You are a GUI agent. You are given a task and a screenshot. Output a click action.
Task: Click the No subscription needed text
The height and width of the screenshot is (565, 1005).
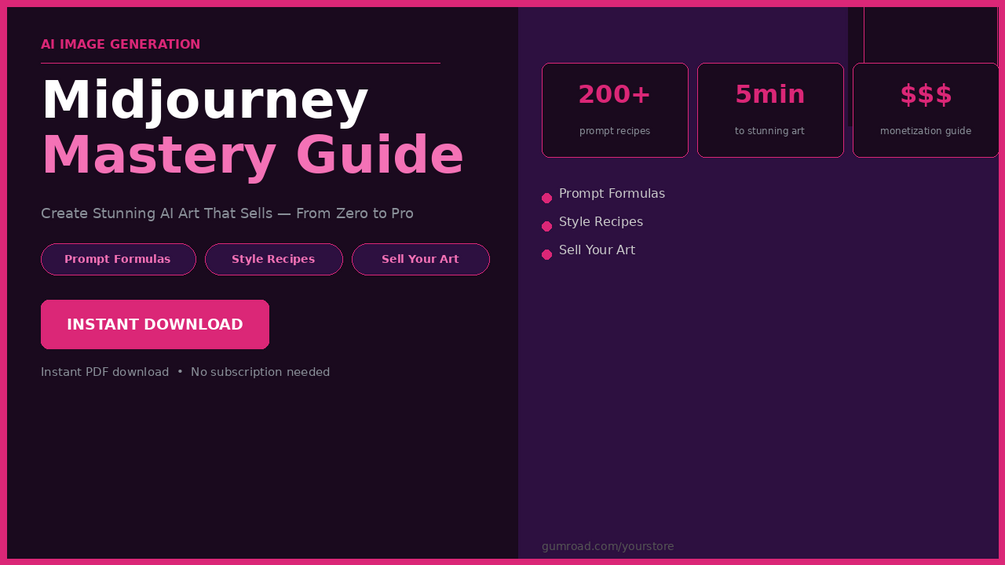tap(260, 372)
